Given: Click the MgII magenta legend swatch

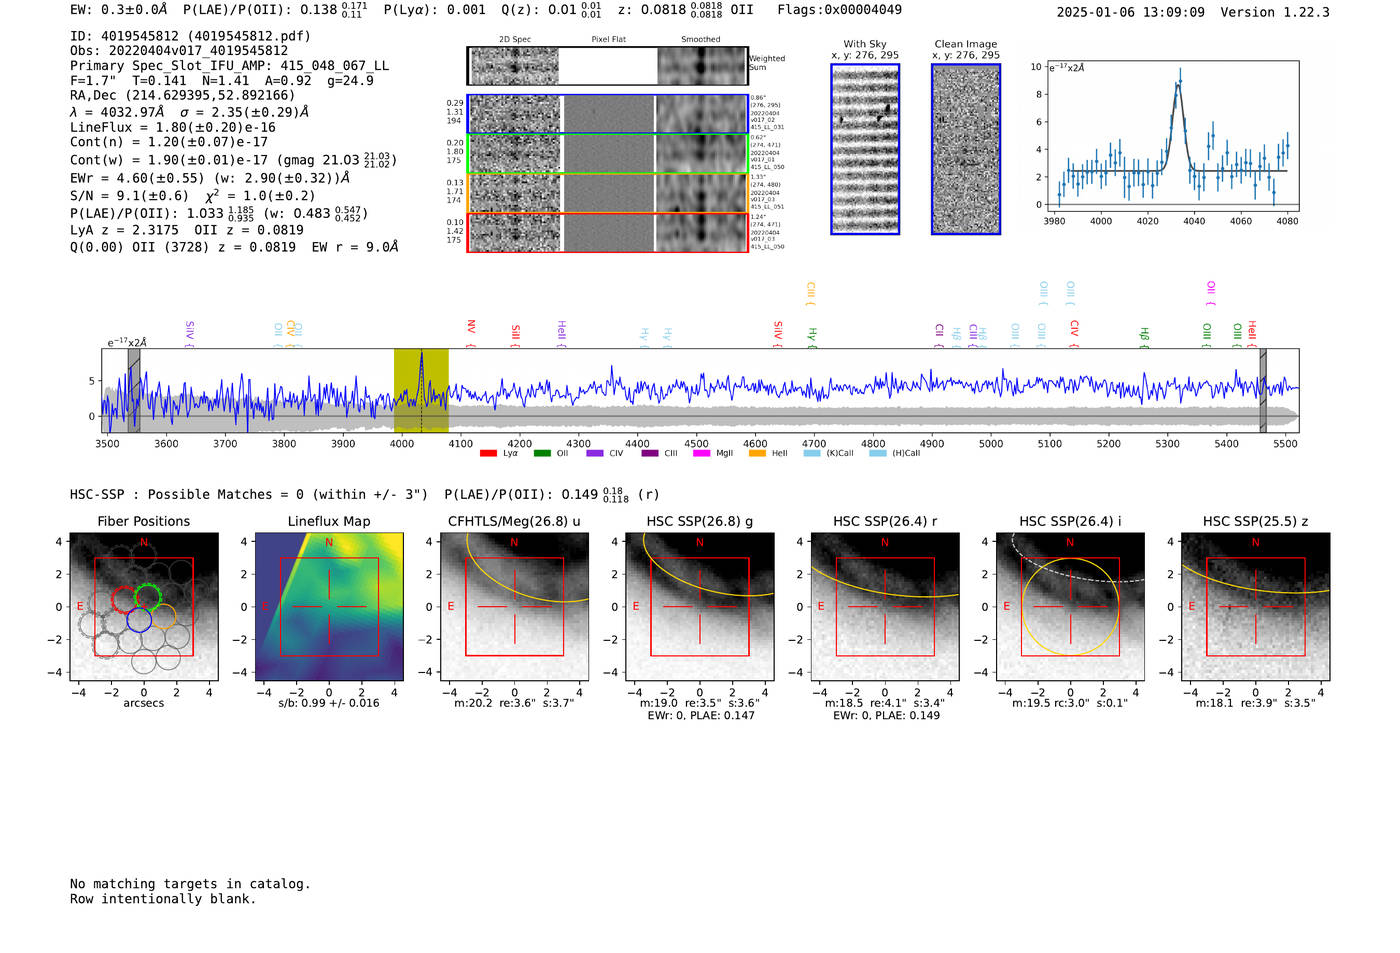Looking at the screenshot, I should [701, 453].
